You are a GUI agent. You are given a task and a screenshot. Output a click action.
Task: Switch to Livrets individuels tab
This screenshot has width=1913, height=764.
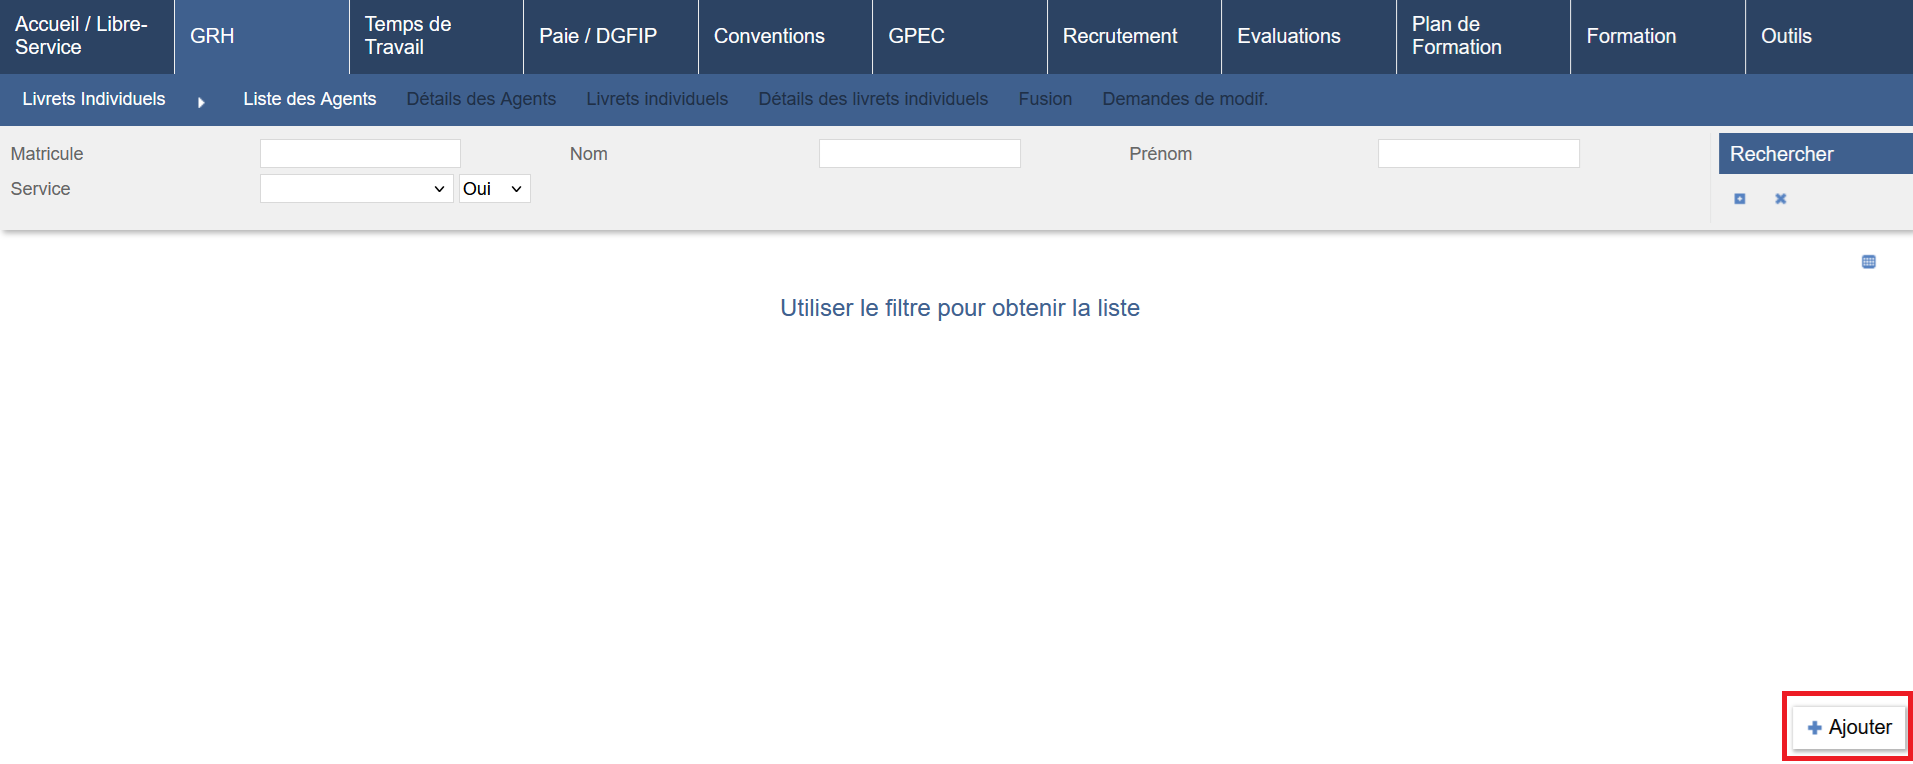[x=657, y=99]
